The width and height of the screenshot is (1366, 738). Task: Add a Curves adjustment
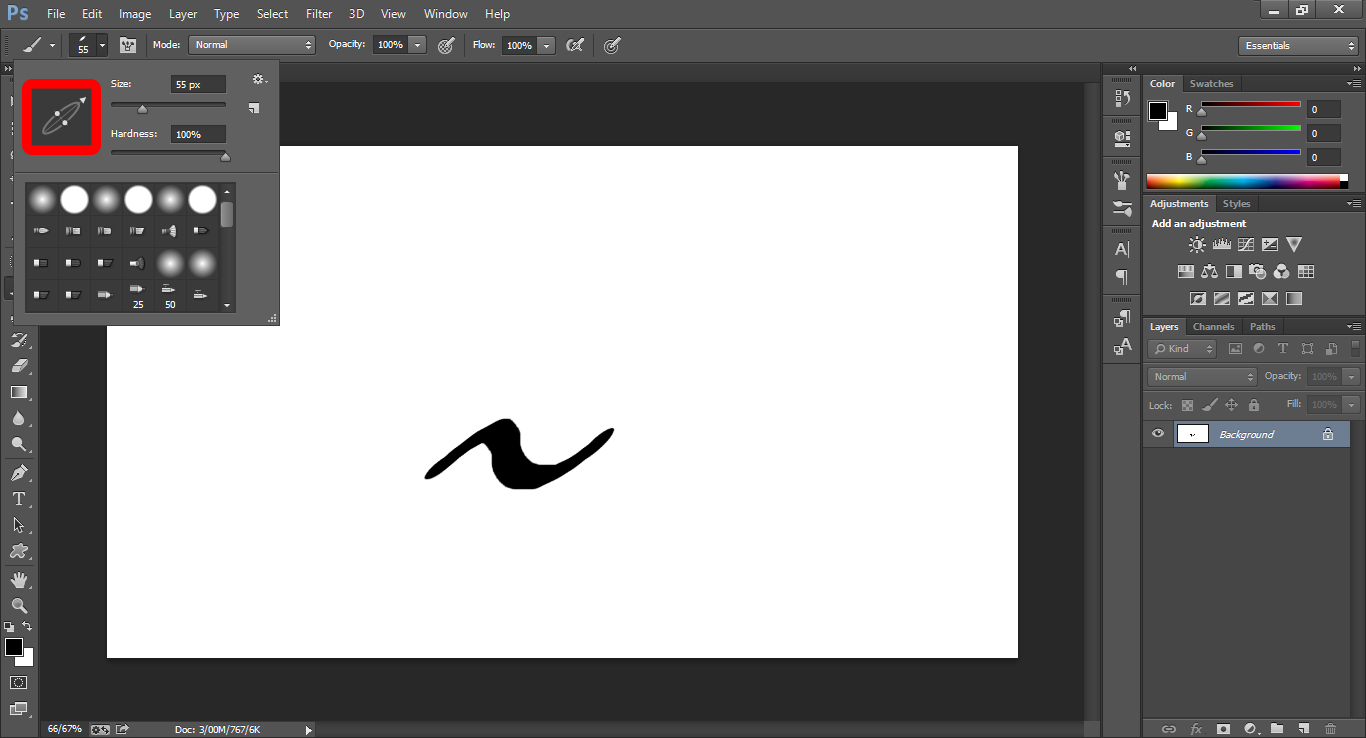coord(1246,244)
